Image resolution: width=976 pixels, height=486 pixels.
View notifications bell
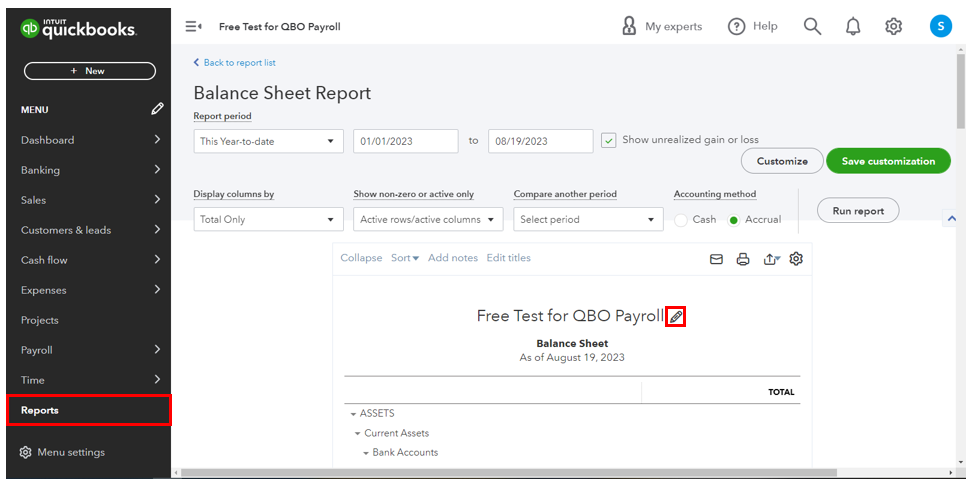(853, 26)
